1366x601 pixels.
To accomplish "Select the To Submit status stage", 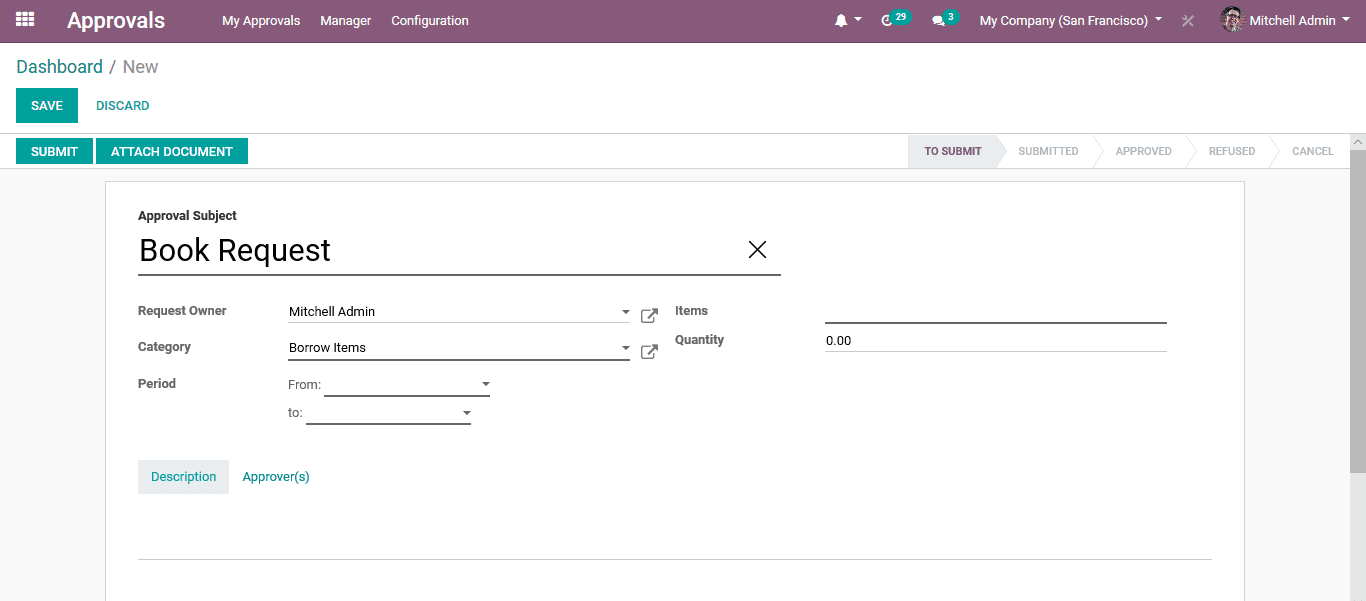I will click(953, 151).
